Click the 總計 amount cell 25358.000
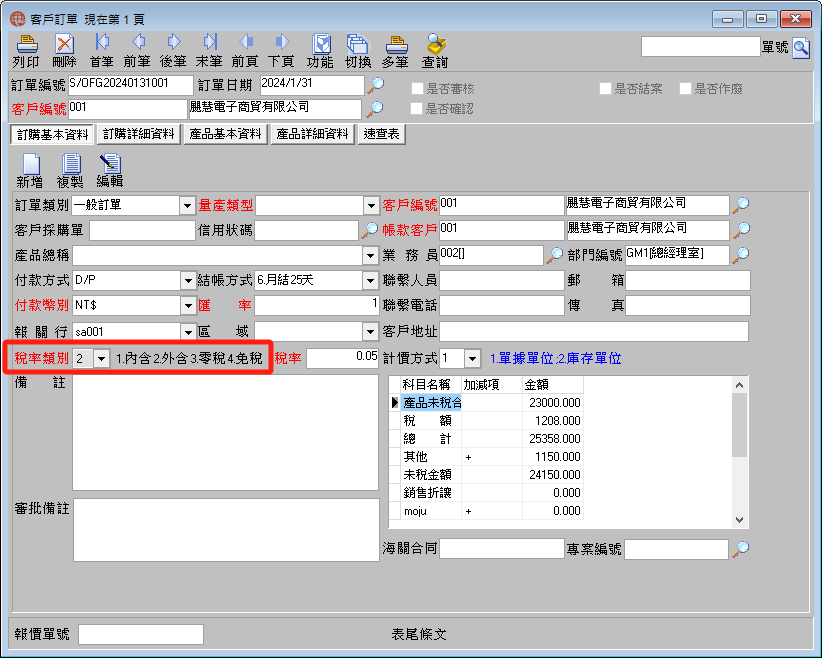 pos(553,439)
